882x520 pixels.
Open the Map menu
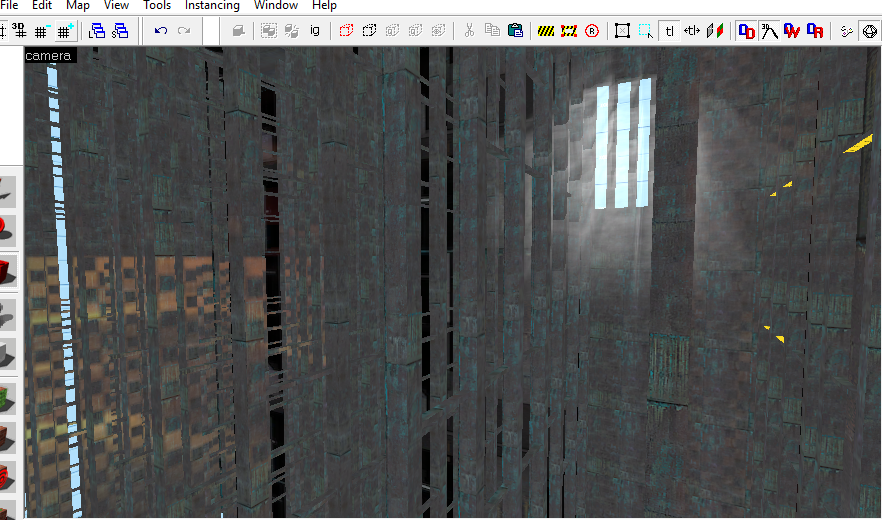pos(78,6)
